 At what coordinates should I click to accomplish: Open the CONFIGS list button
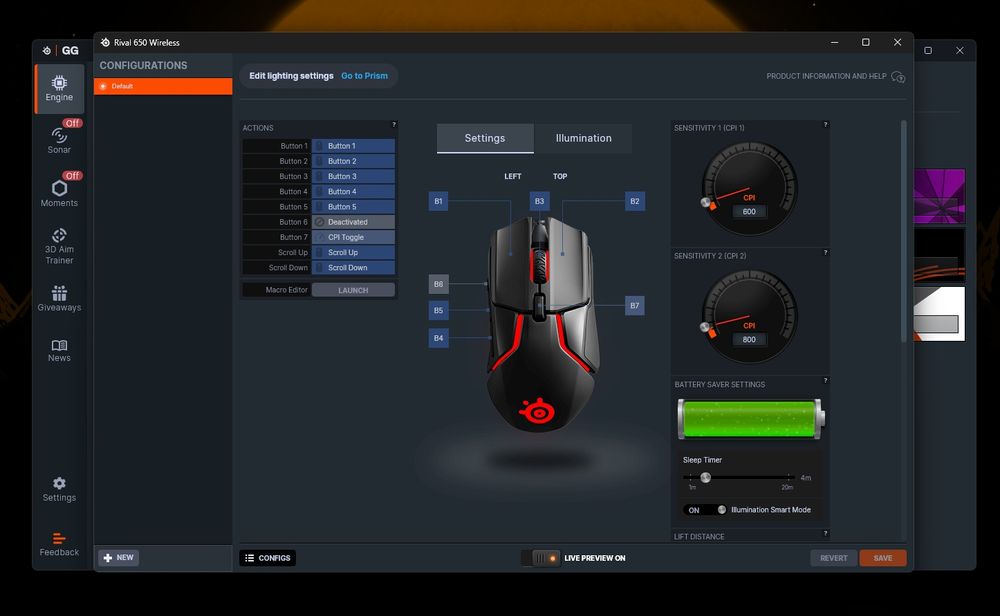pyautogui.click(x=268, y=558)
